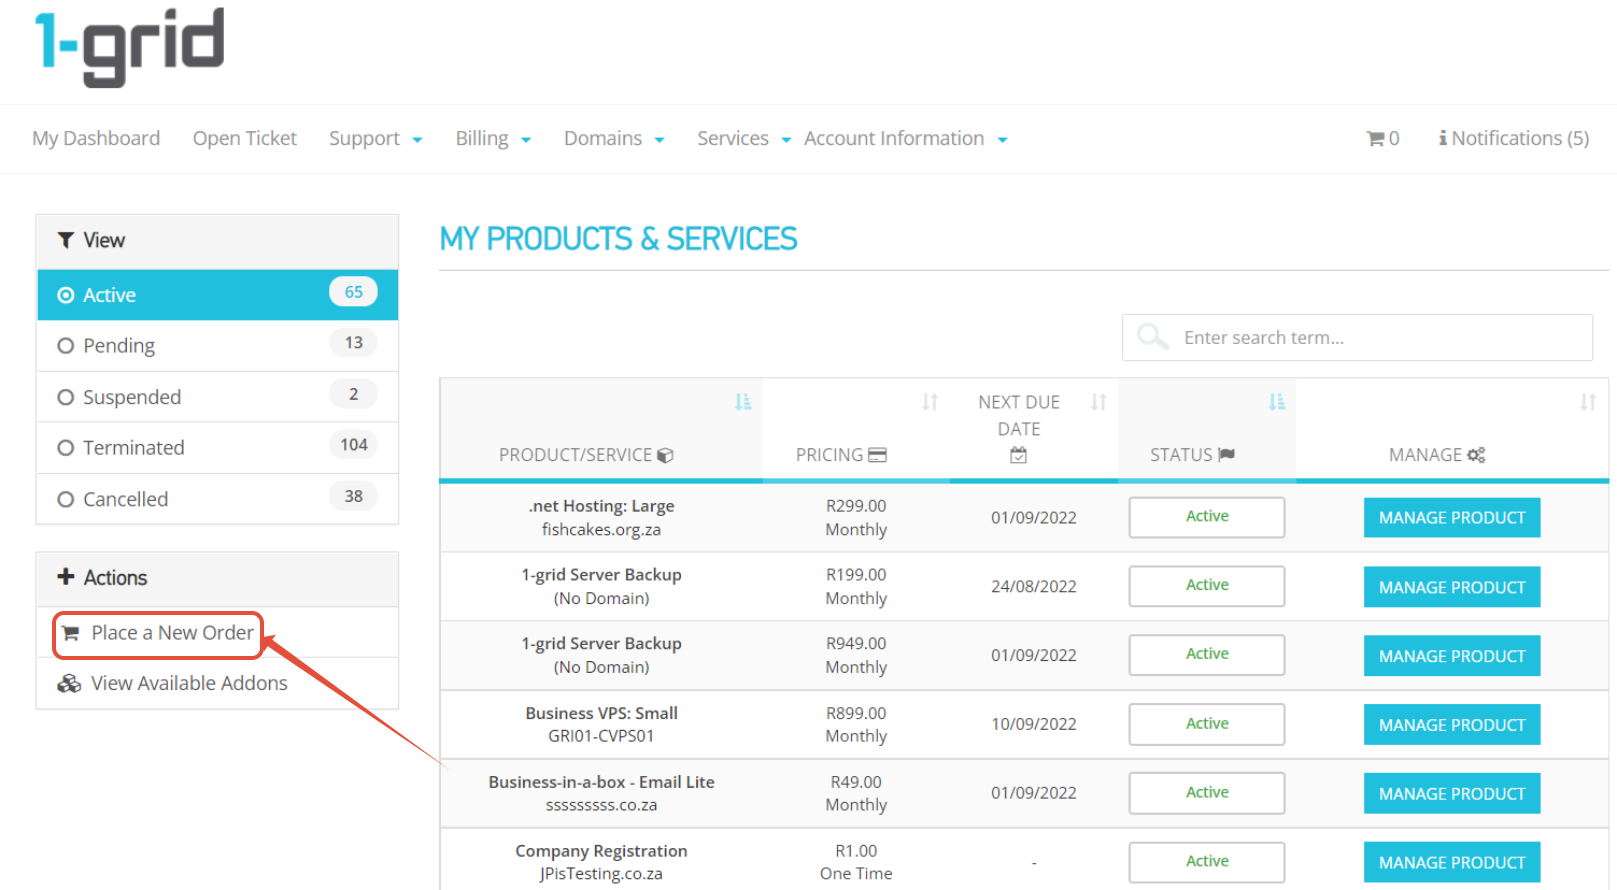Select the Suspended view filter
This screenshot has width=1617, height=890.
pyautogui.click(x=218, y=397)
